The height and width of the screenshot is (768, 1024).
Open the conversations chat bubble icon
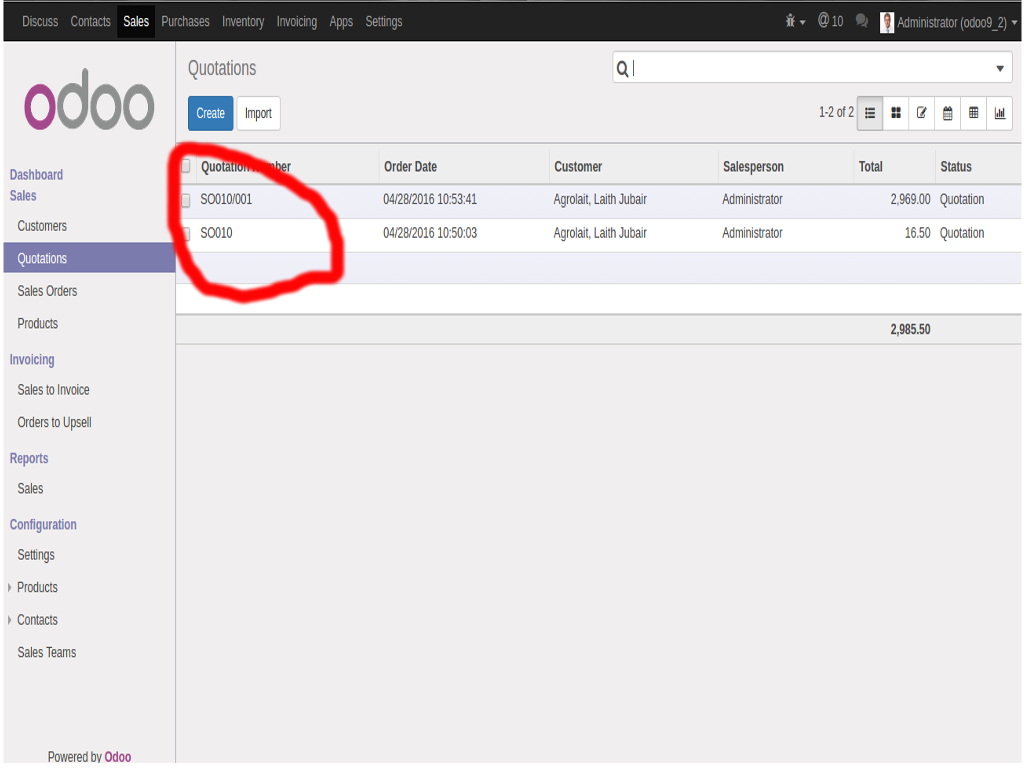point(861,22)
